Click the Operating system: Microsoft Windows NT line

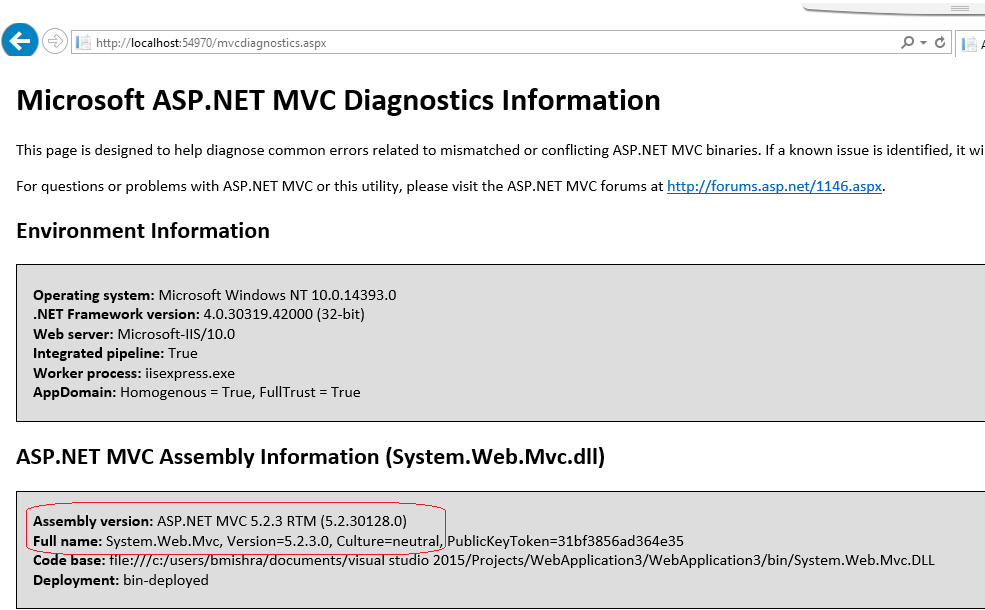pyautogui.click(x=214, y=295)
